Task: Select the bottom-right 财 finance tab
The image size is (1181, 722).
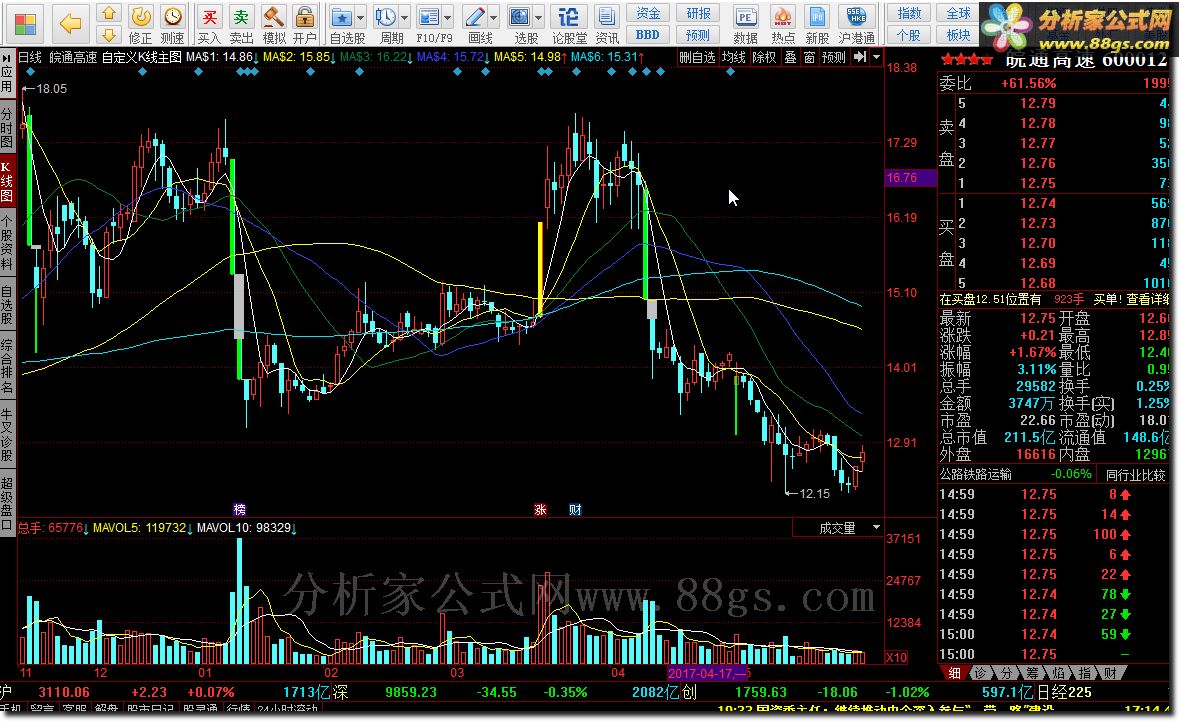Action: 1109,672
